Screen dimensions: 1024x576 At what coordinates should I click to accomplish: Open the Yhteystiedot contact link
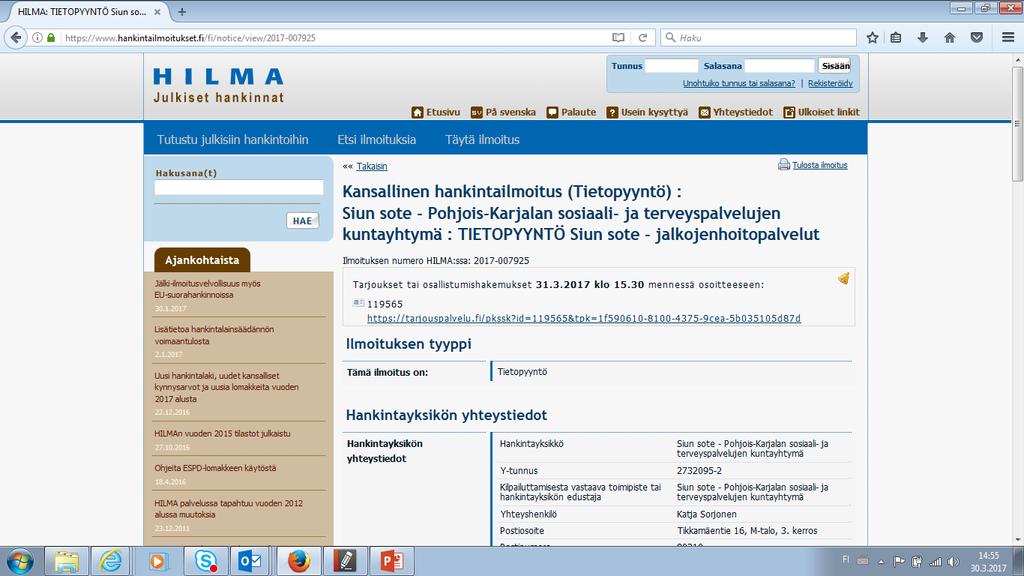point(735,112)
